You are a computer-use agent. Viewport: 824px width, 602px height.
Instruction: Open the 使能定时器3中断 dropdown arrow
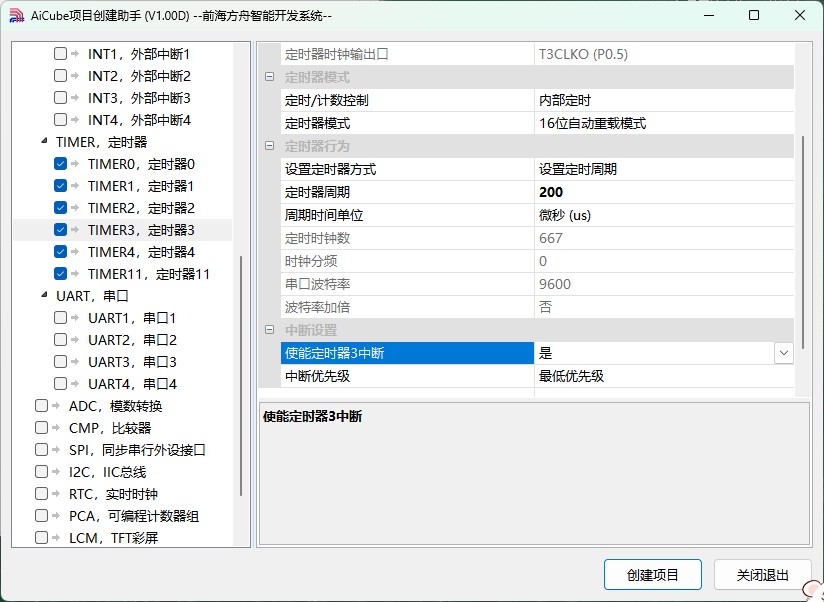click(784, 353)
